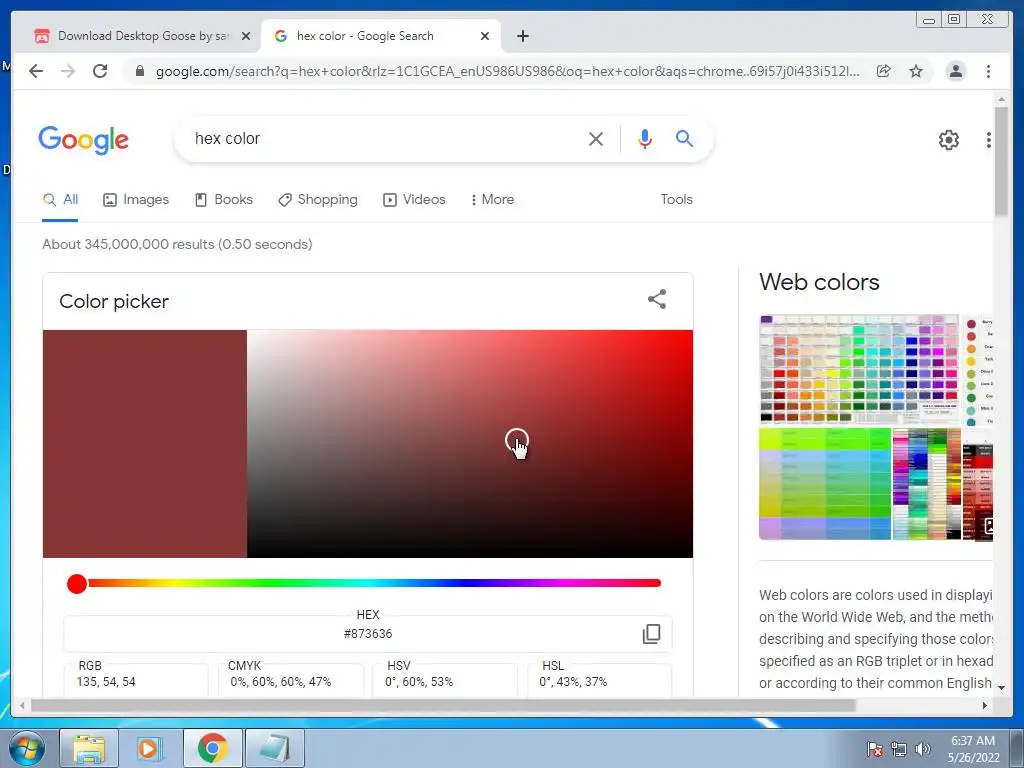Click the browser forward arrow
The width and height of the screenshot is (1024, 768).
pos(68,71)
